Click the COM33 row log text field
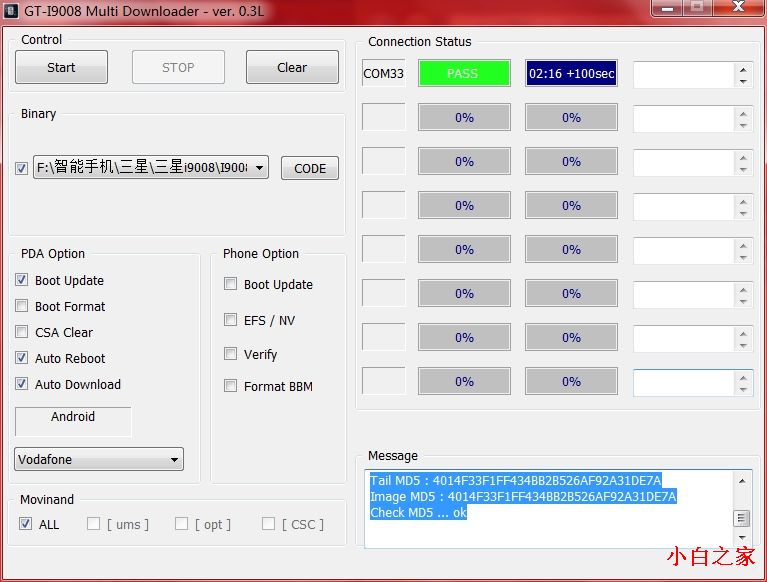767x582 pixels. [684, 75]
